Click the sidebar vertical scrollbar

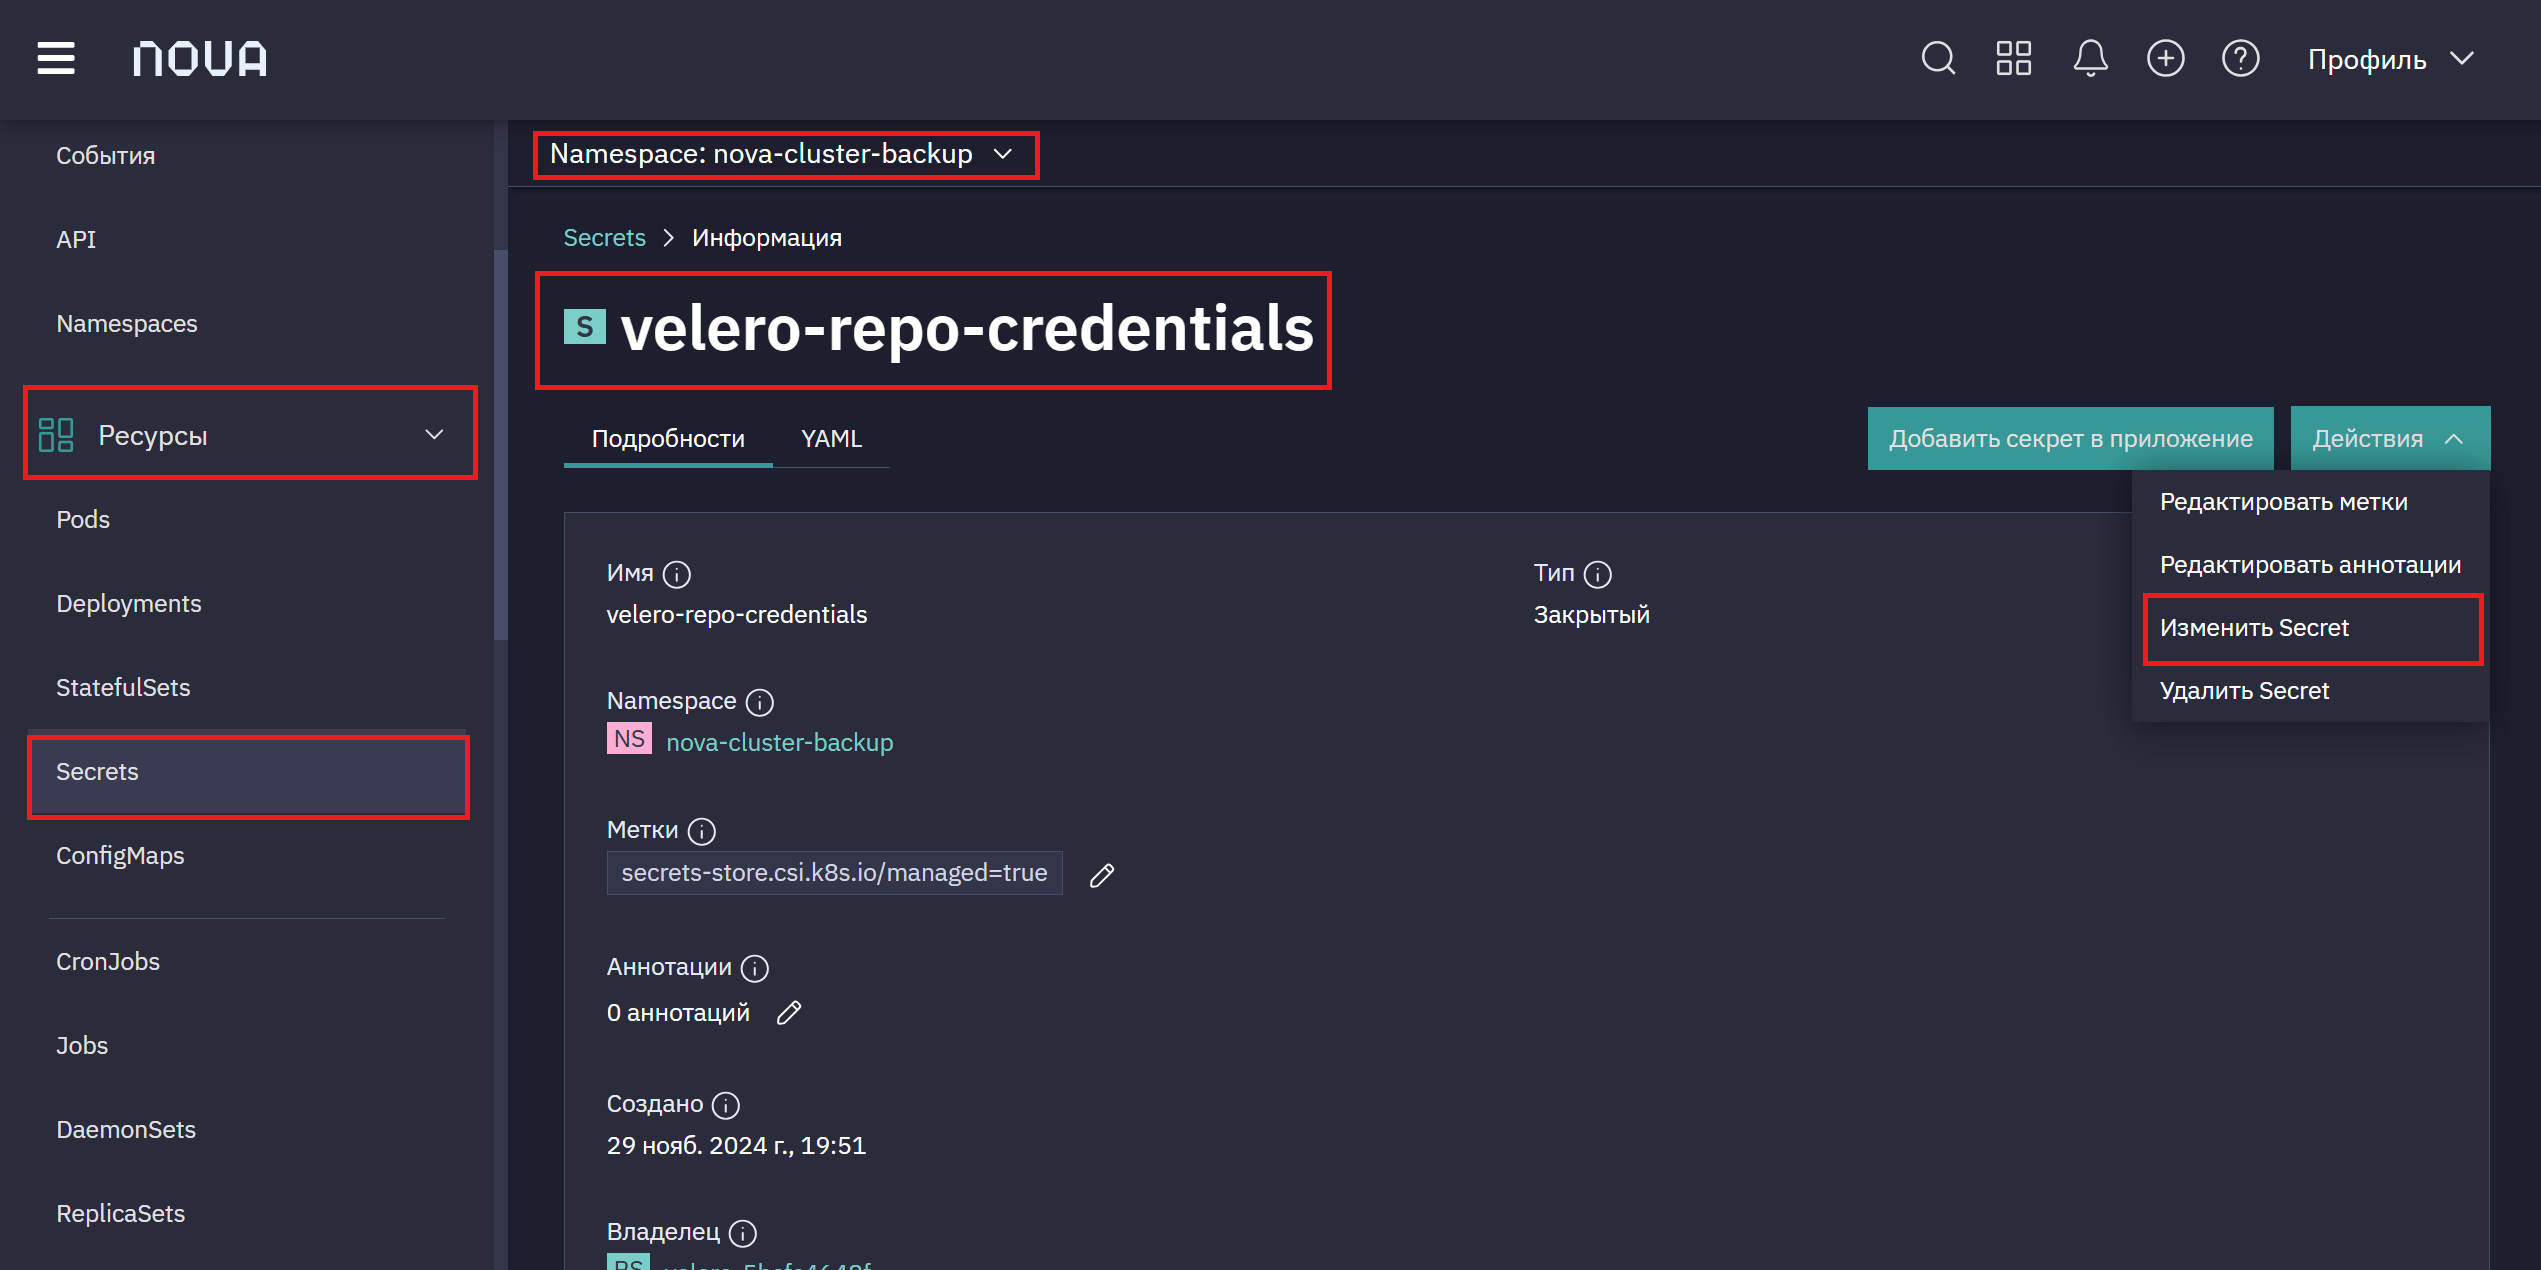pyautogui.click(x=501, y=445)
